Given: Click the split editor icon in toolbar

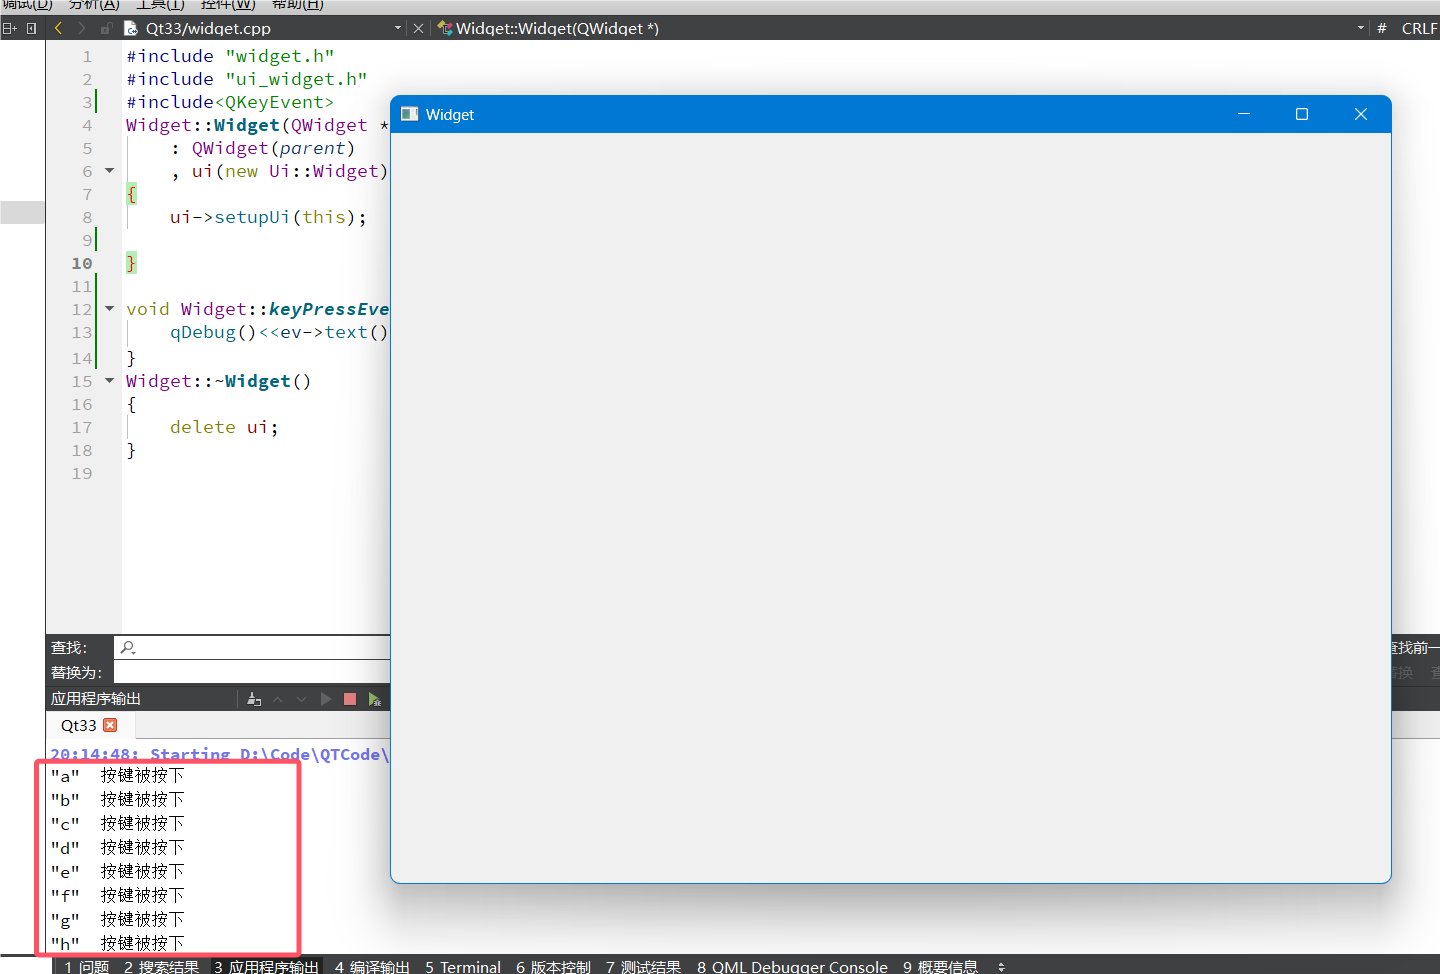Looking at the screenshot, I should pyautogui.click(x=10, y=28).
